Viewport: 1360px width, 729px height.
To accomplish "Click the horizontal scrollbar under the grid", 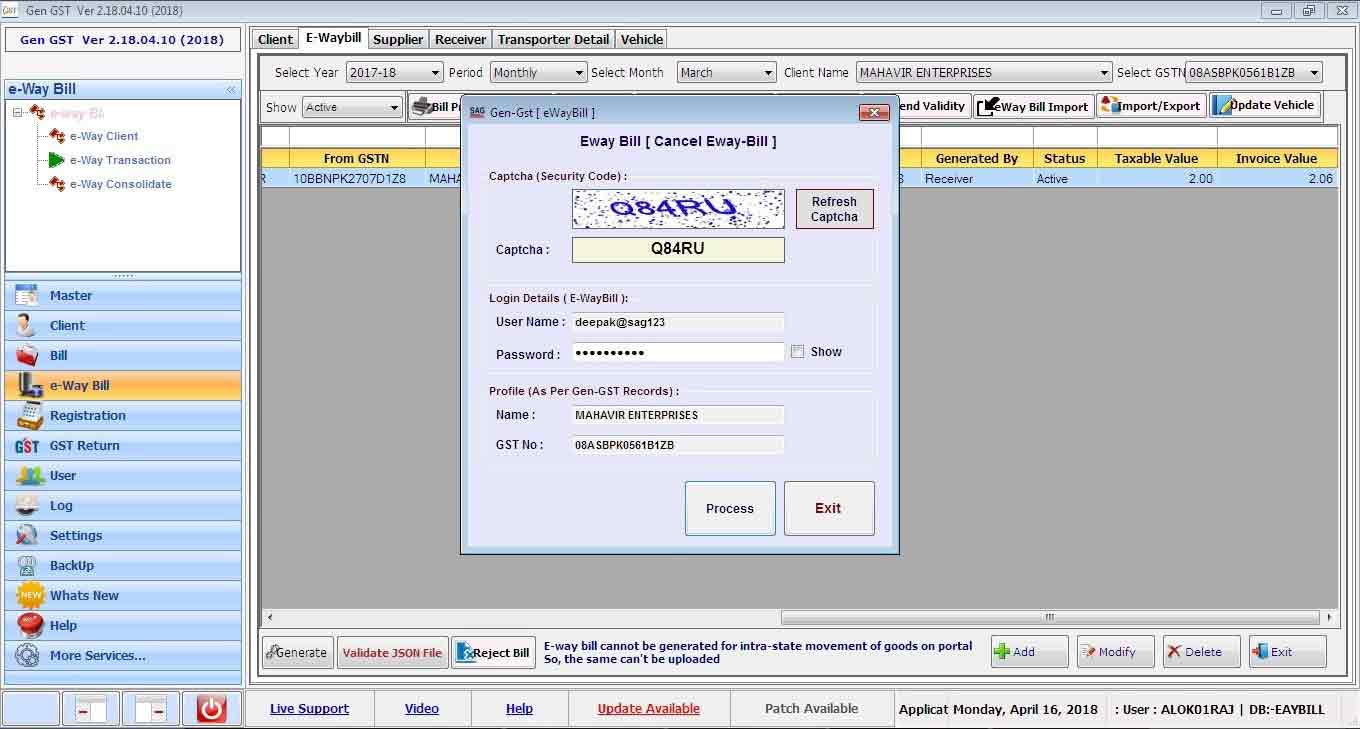I will point(1049,617).
